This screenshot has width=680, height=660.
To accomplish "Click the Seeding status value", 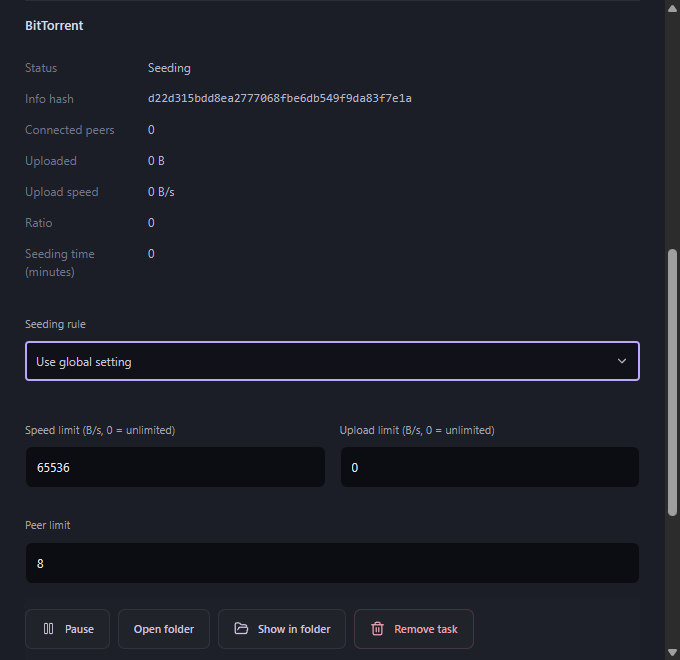I will pos(169,68).
